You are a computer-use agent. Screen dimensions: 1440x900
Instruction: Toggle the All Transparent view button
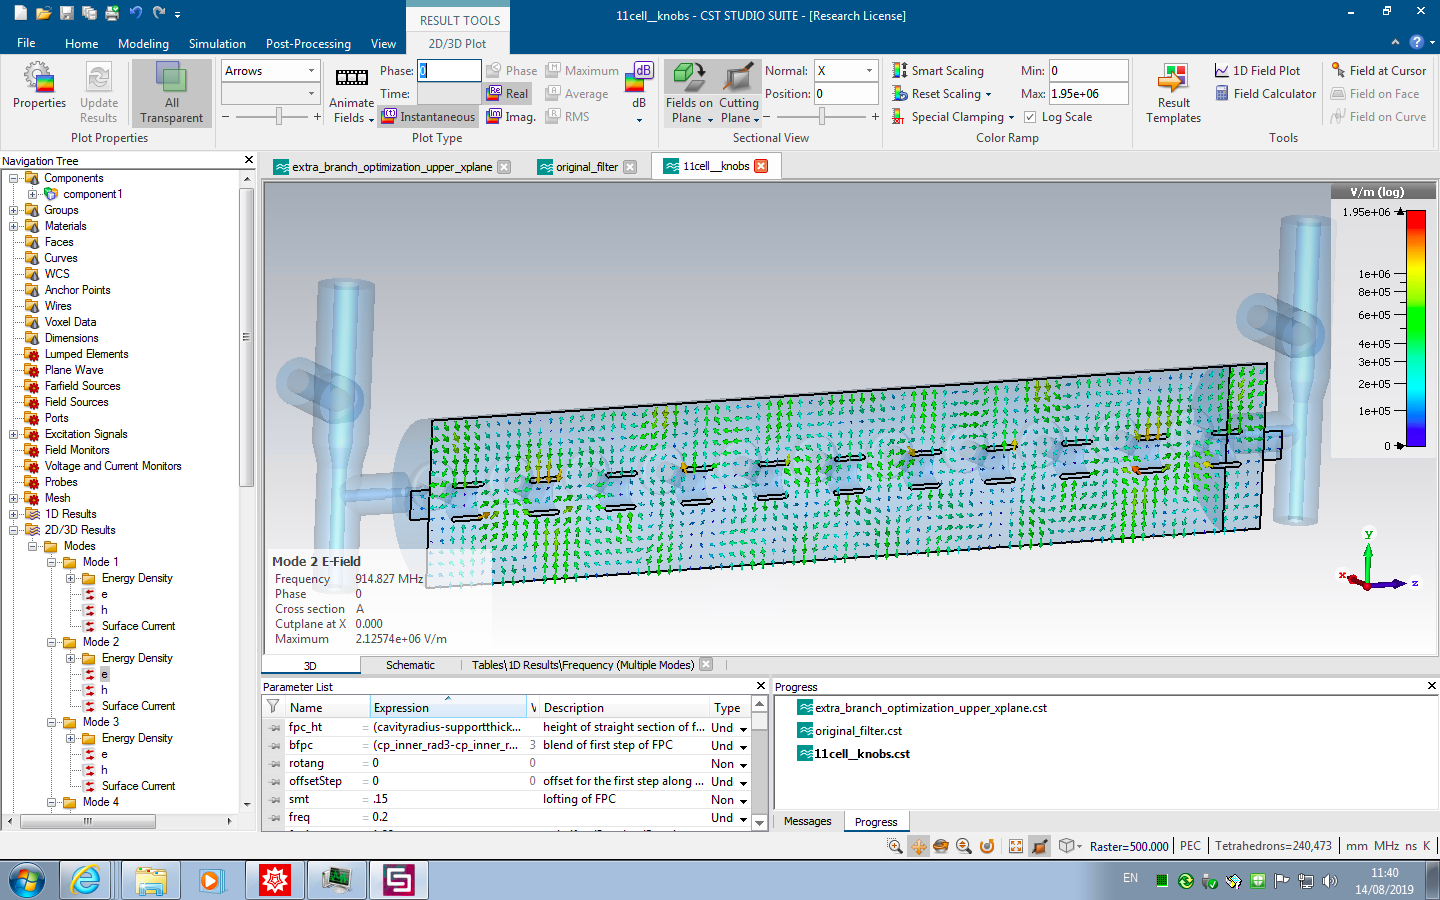171,92
